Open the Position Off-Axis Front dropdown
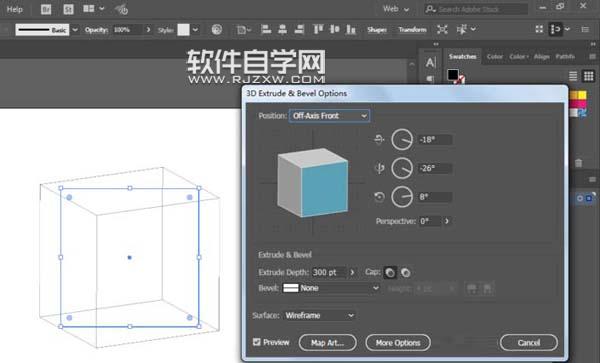Viewport: 600px width, 363px height. 329,116
